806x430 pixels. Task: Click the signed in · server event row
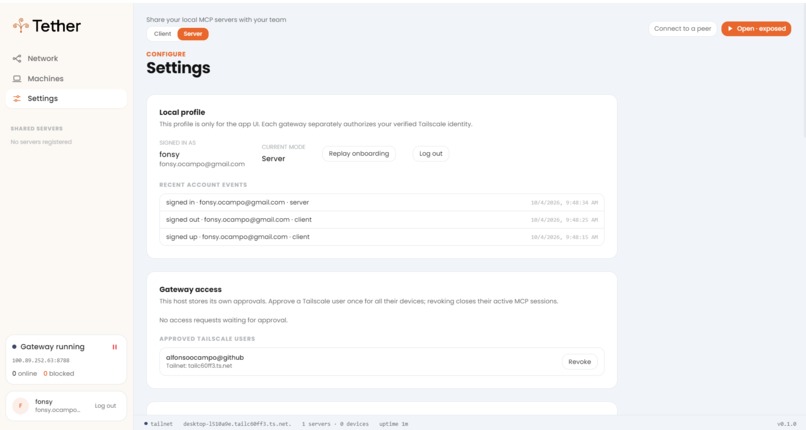pos(382,202)
